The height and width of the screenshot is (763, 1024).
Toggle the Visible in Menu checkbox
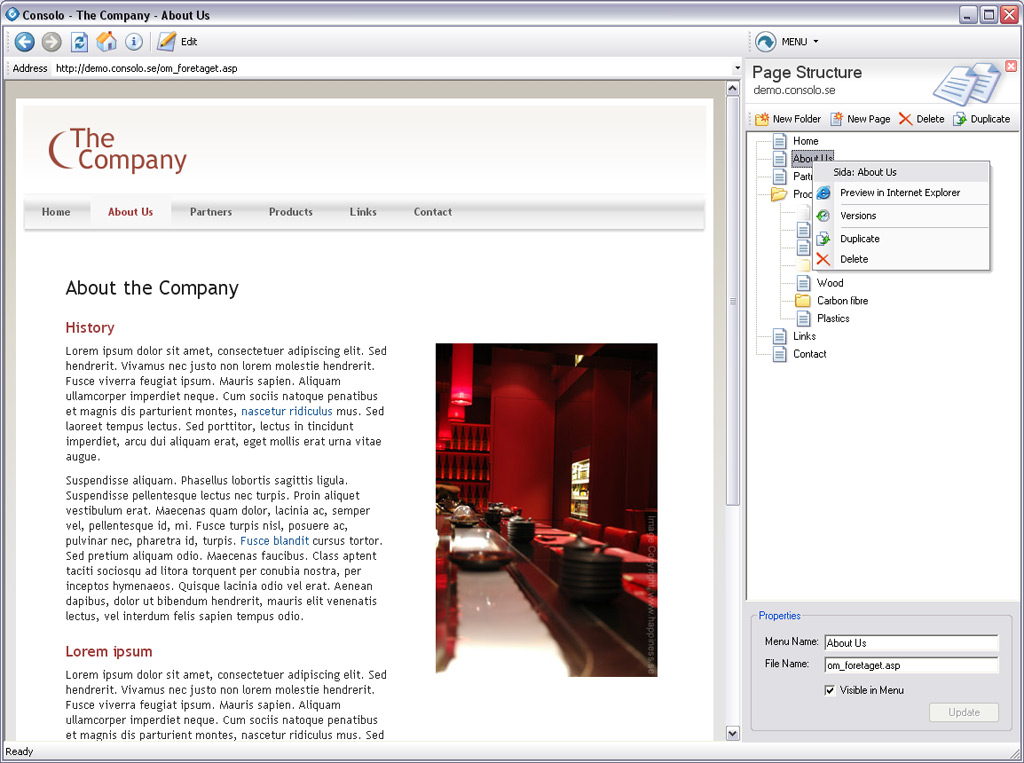tap(830, 690)
